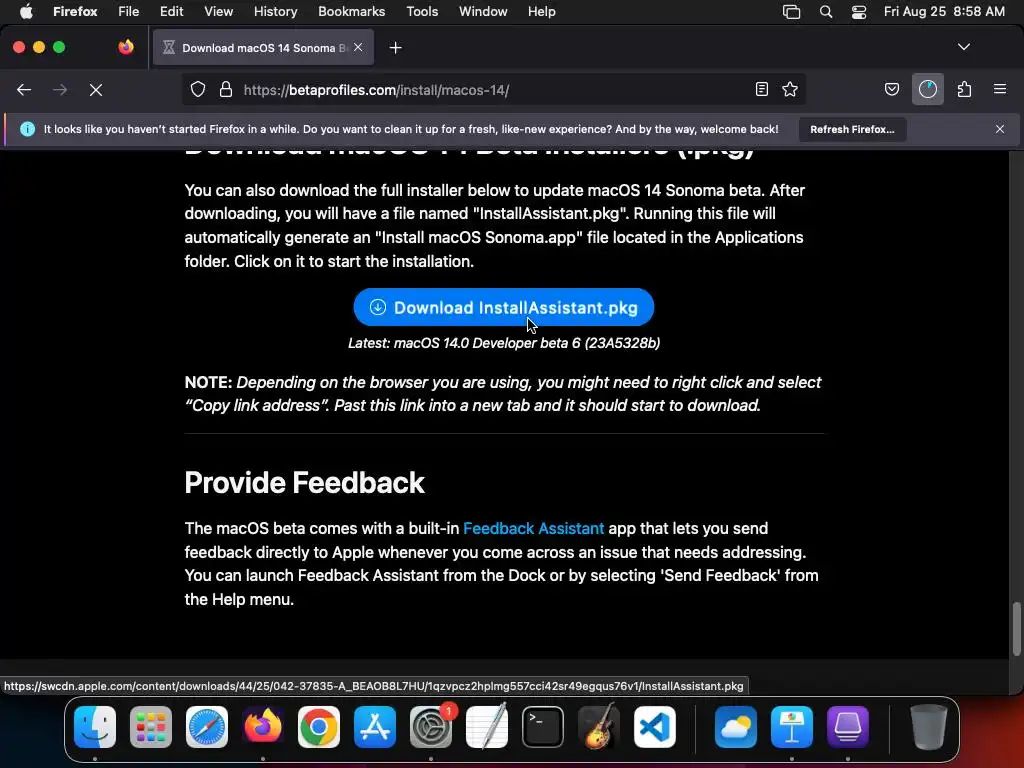Stop loading the page with X button
The width and height of the screenshot is (1024, 768).
[x=96, y=90]
